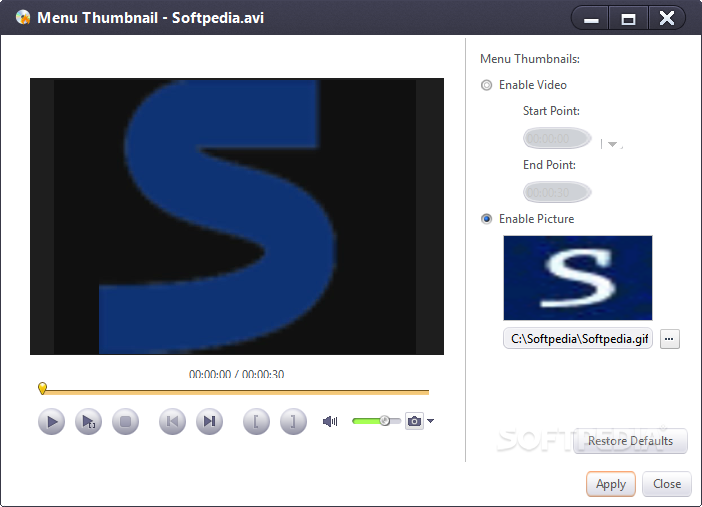Click the Start Point time field
The height and width of the screenshot is (507, 702).
[x=557, y=138]
